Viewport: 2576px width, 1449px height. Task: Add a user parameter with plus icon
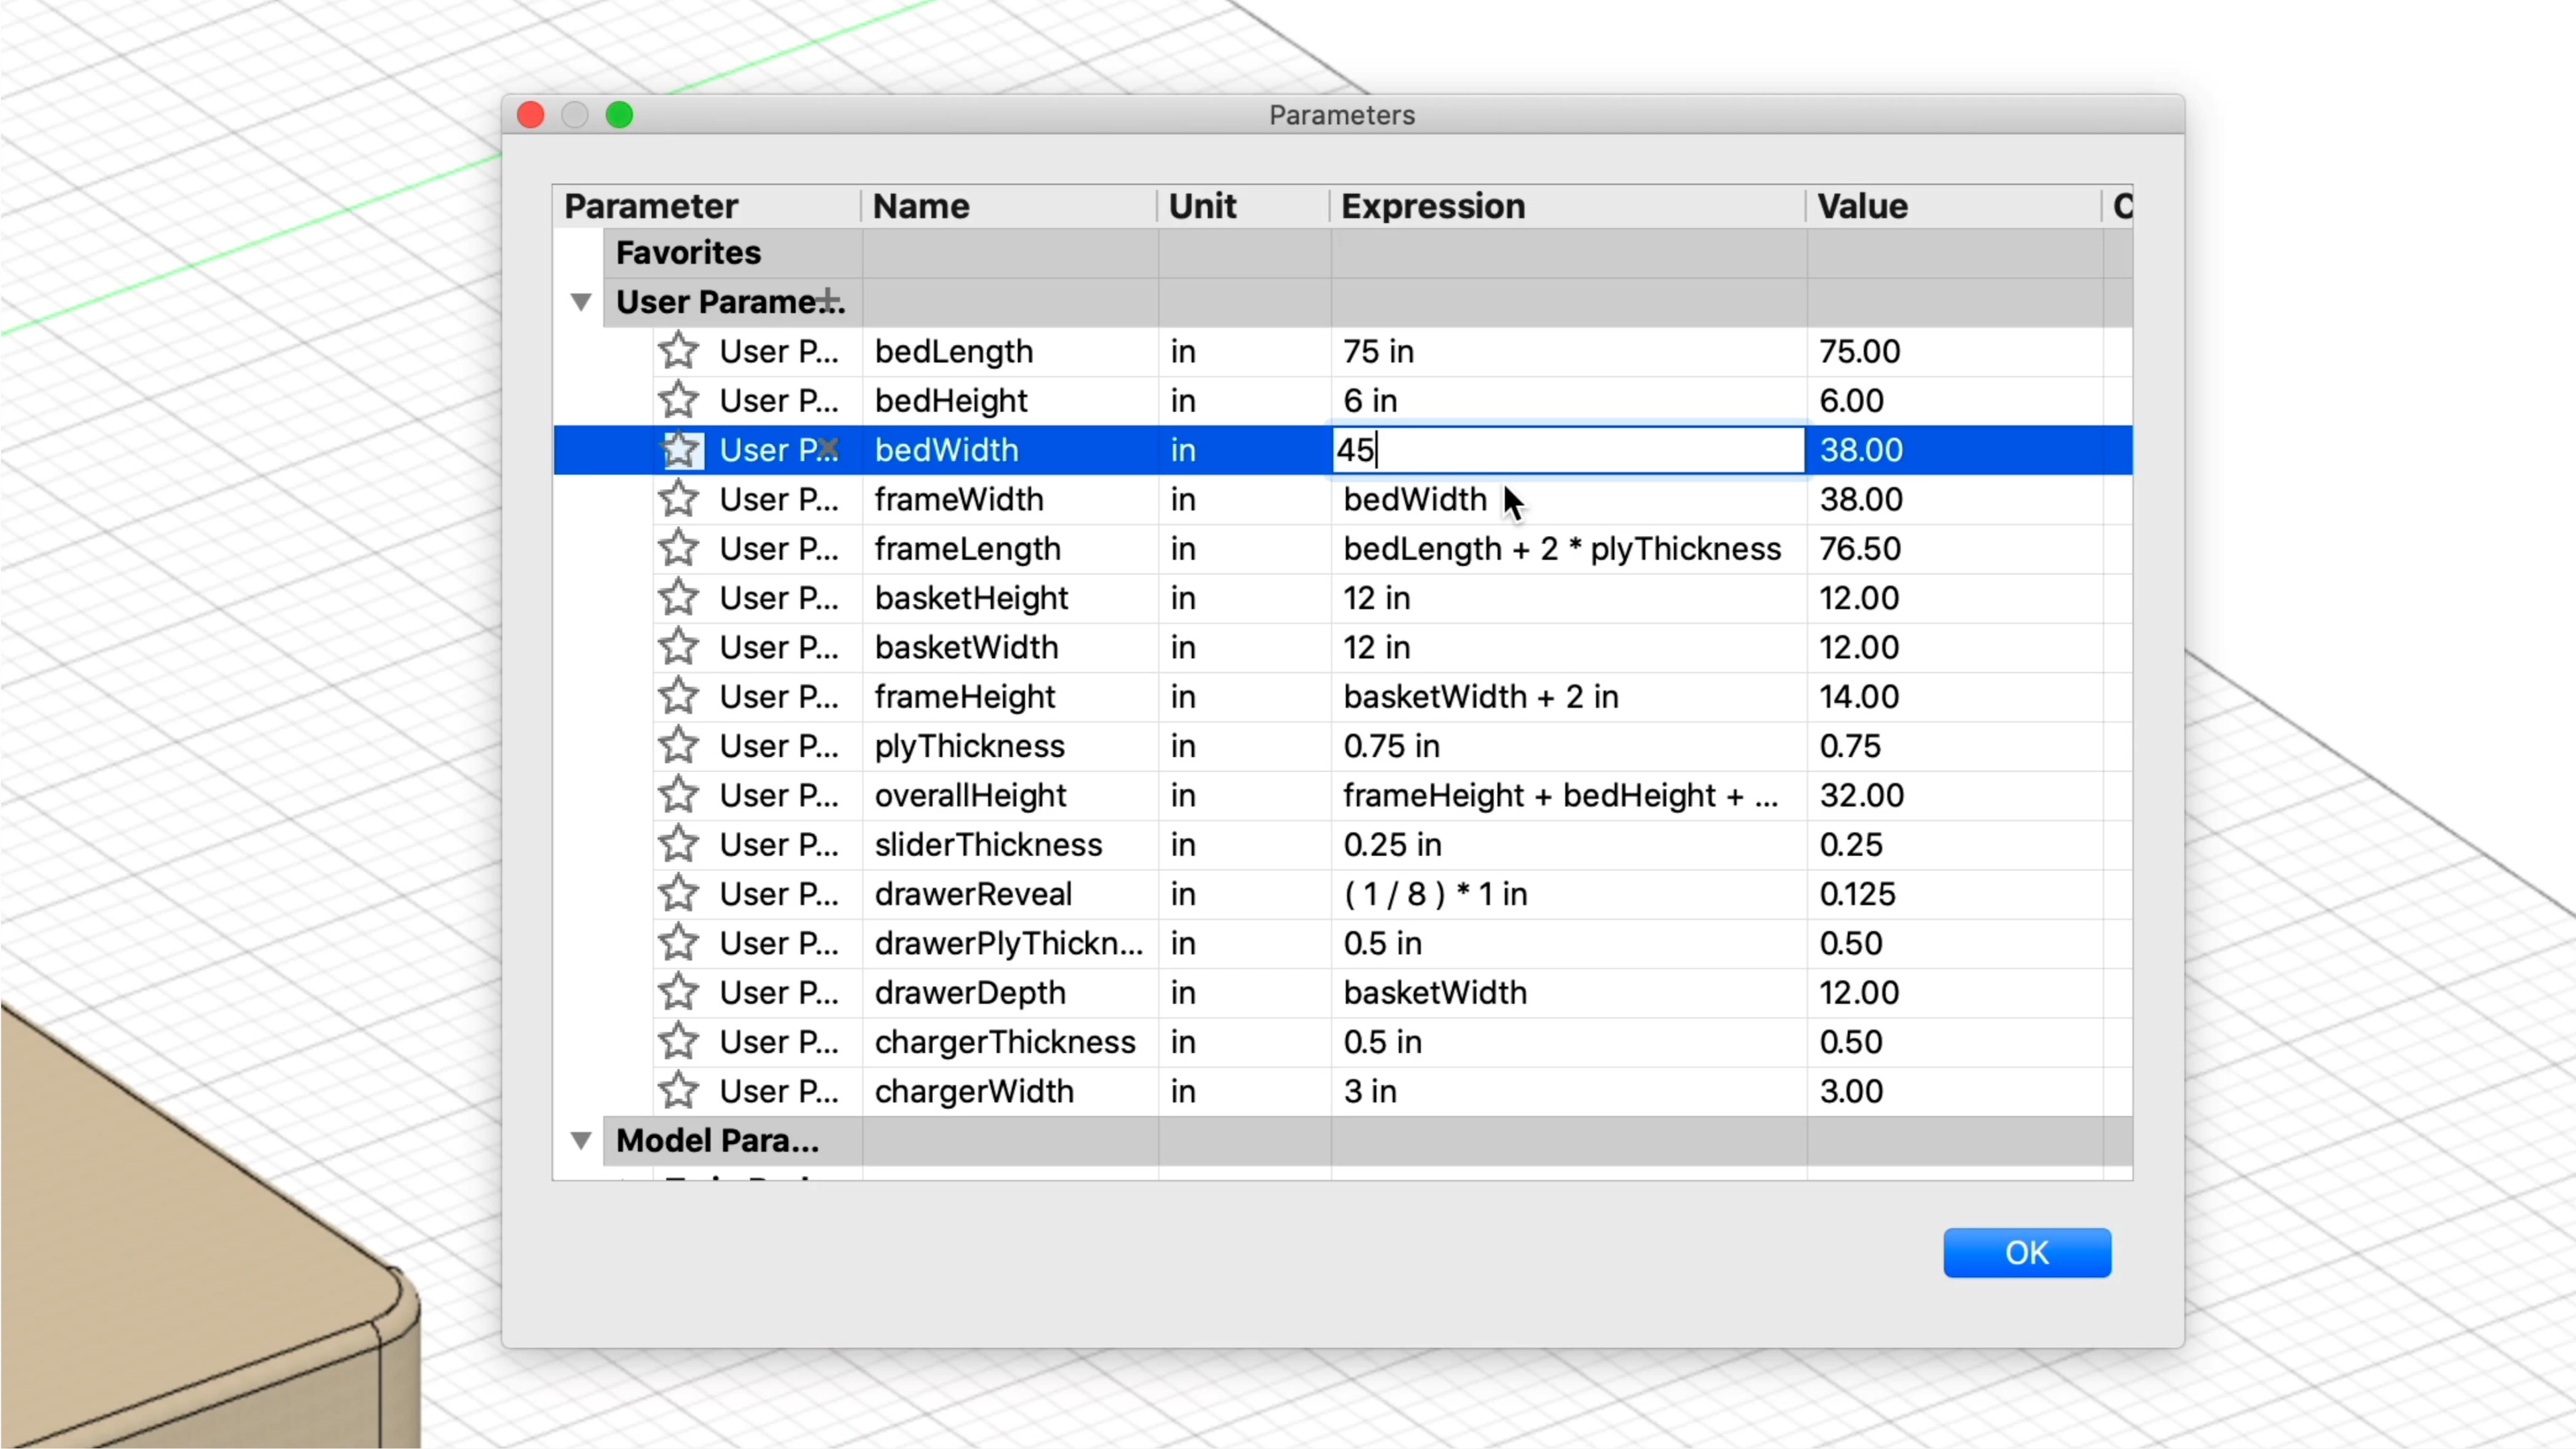(828, 299)
